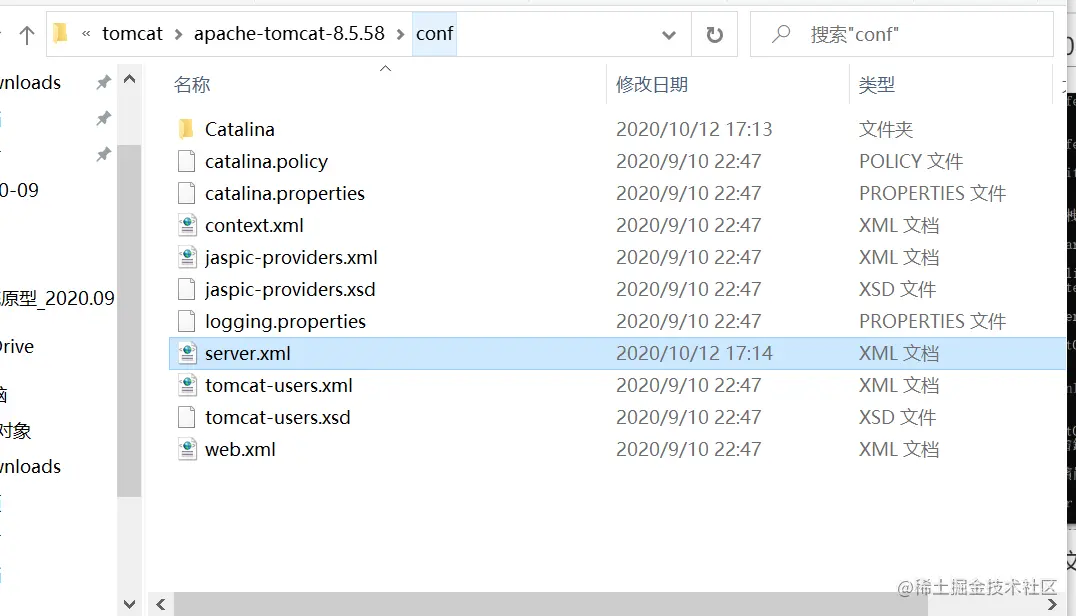Sort by the 类型 column header

click(x=876, y=84)
